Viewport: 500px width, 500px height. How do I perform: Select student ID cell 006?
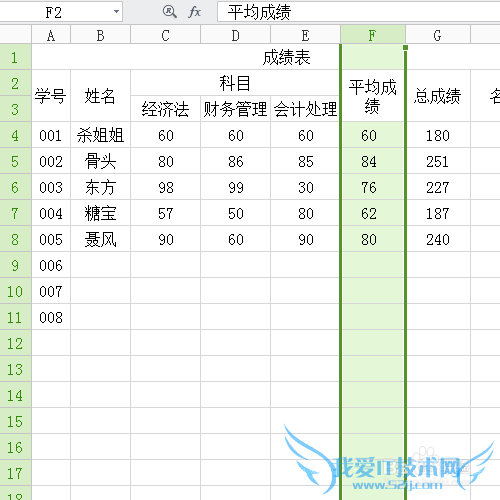pyautogui.click(x=51, y=265)
